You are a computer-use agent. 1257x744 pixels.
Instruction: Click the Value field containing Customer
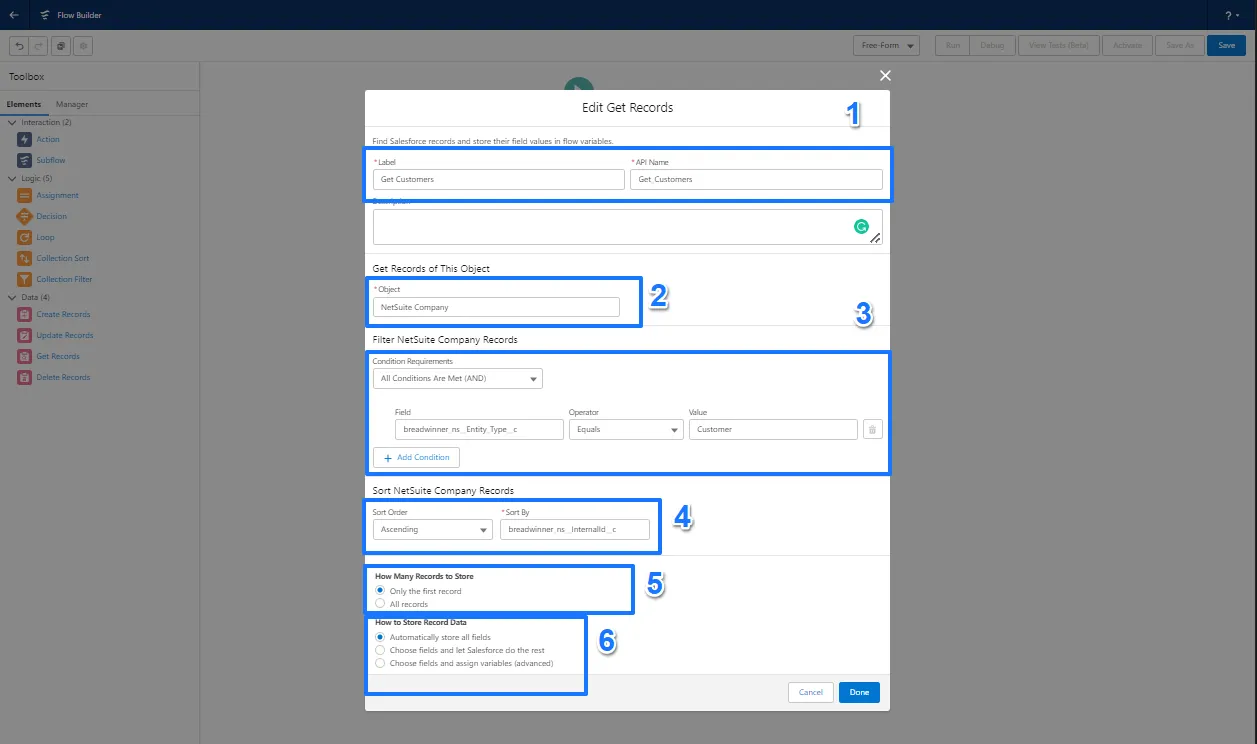coord(773,429)
